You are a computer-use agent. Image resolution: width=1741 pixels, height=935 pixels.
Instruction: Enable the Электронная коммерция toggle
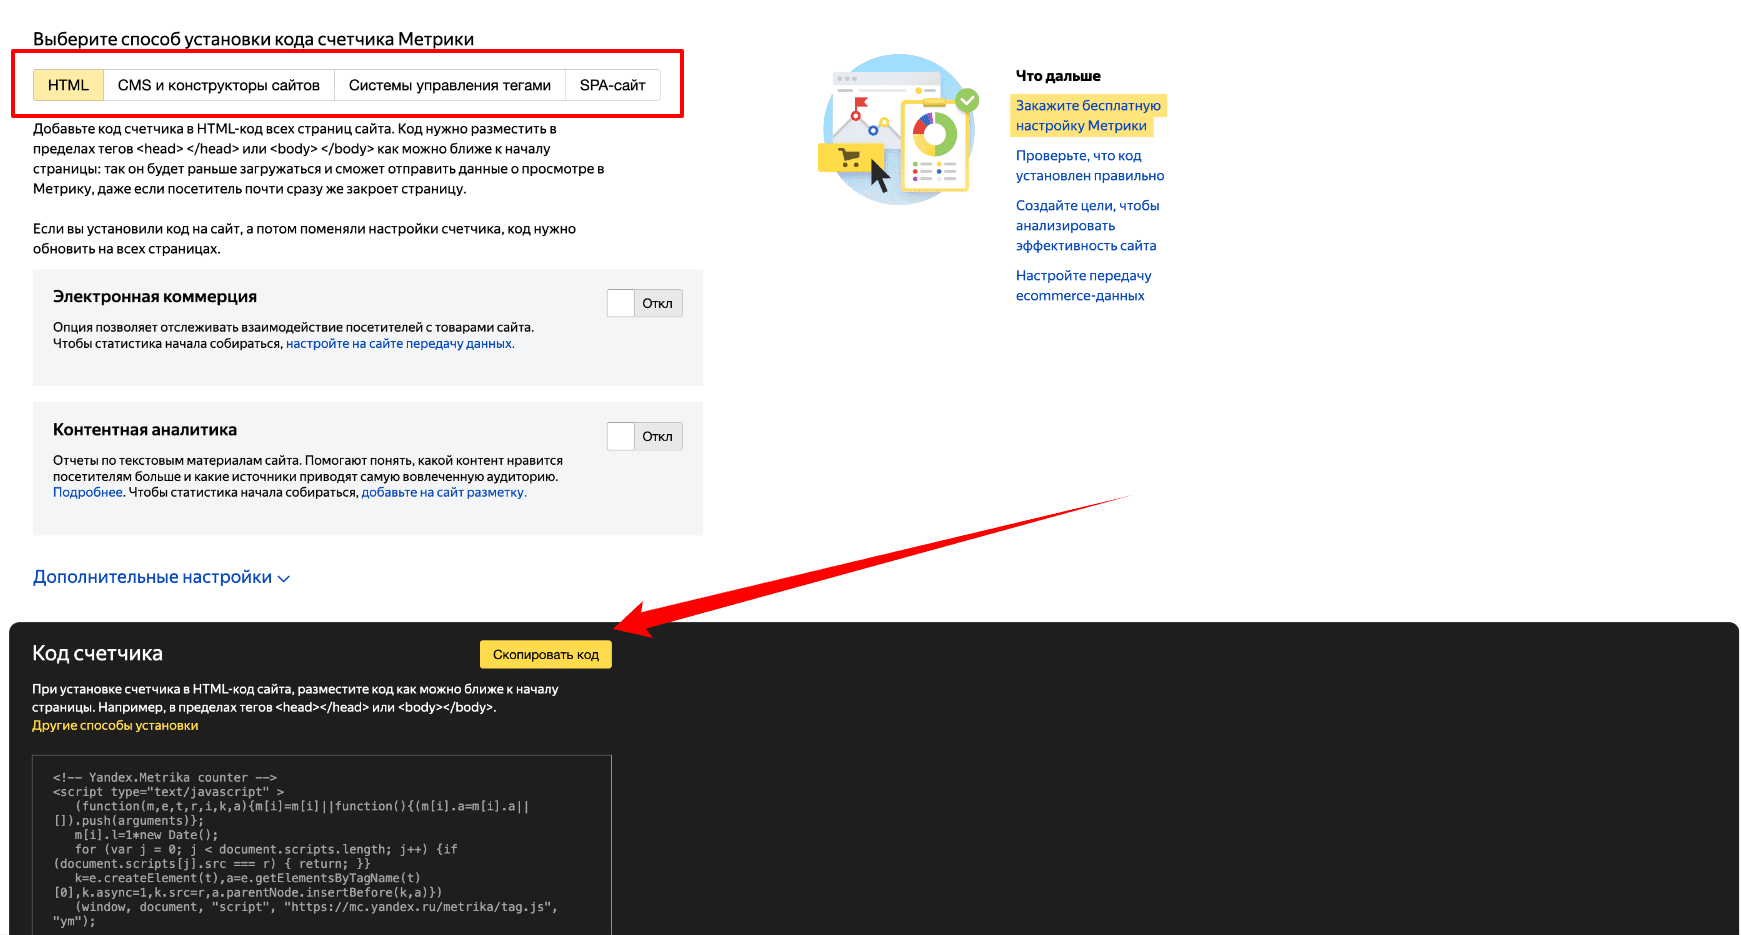tap(644, 303)
